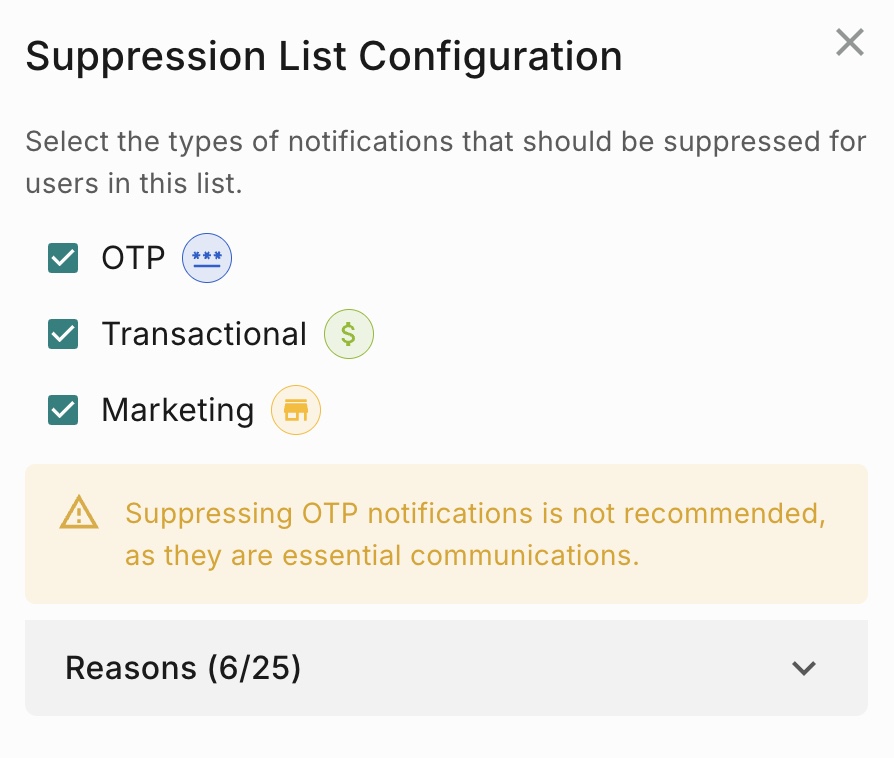894x758 pixels.
Task: Click the orange storefront Marketing icon
Action: [x=296, y=410]
